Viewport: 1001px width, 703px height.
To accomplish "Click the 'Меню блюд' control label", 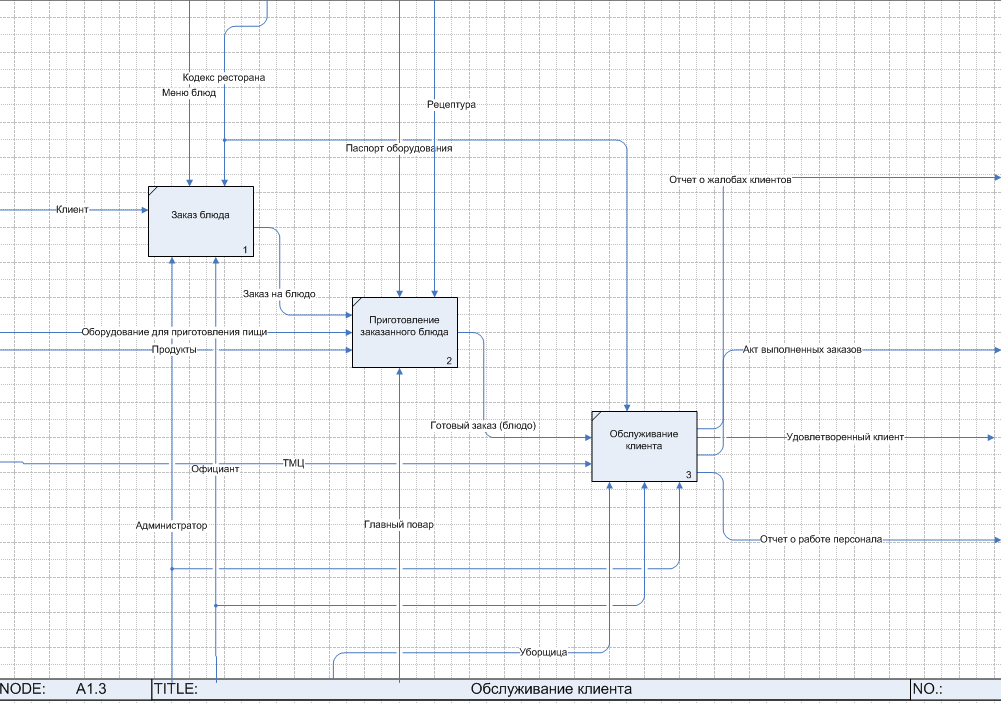I will (x=189, y=93).
